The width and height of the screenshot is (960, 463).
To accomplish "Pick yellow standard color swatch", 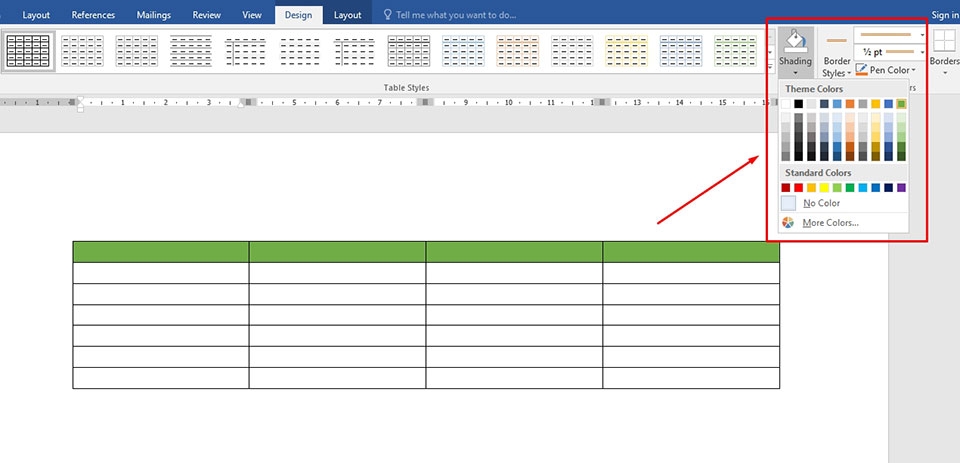I will [824, 188].
